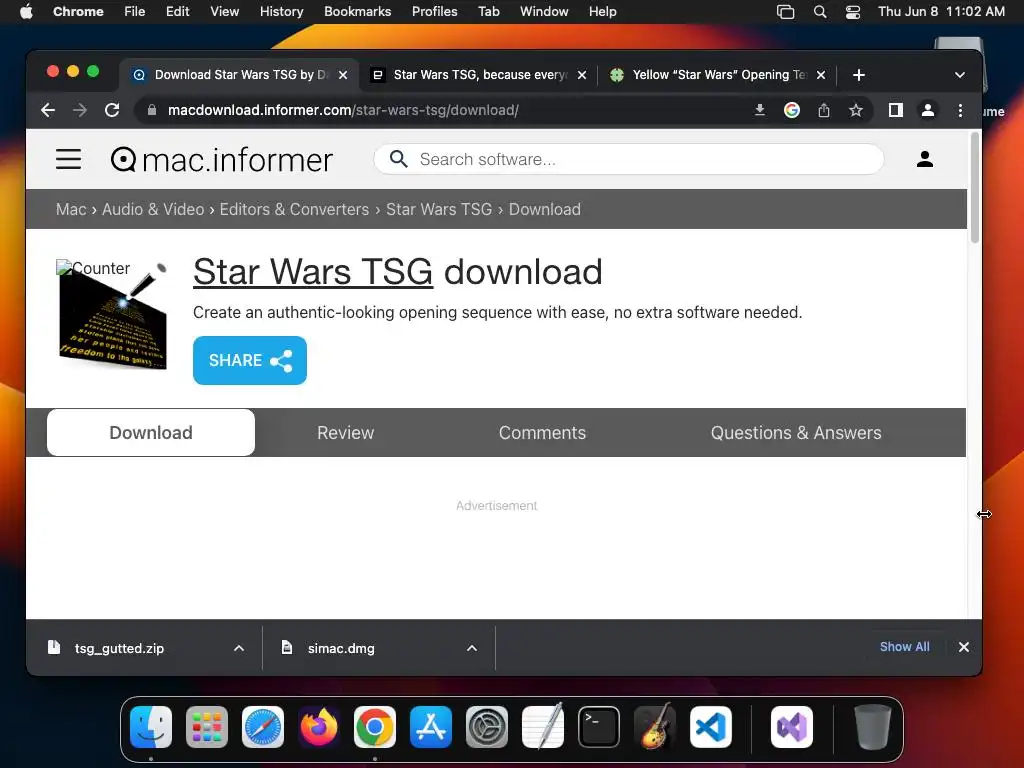Viewport: 1024px width, 768px height.
Task: Click the install/download icon in the address bar
Action: (x=760, y=110)
